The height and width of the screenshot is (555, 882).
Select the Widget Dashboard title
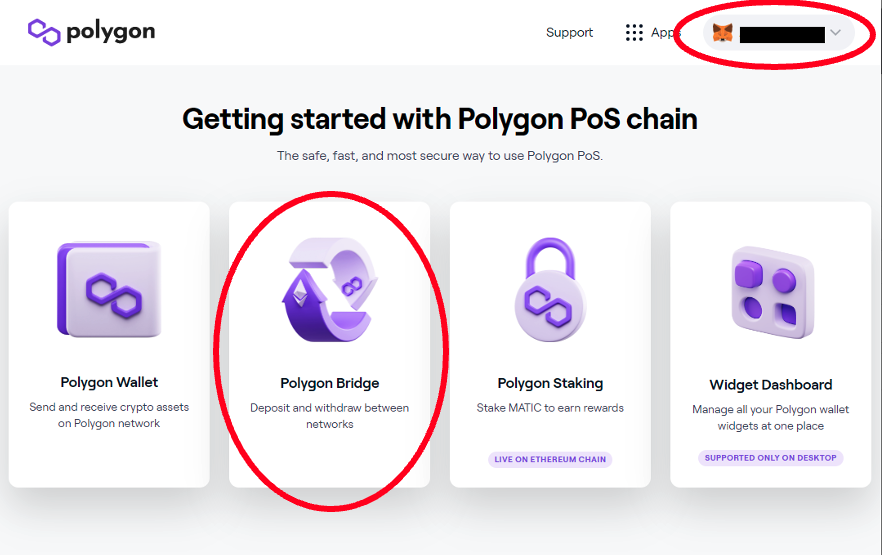pos(770,384)
